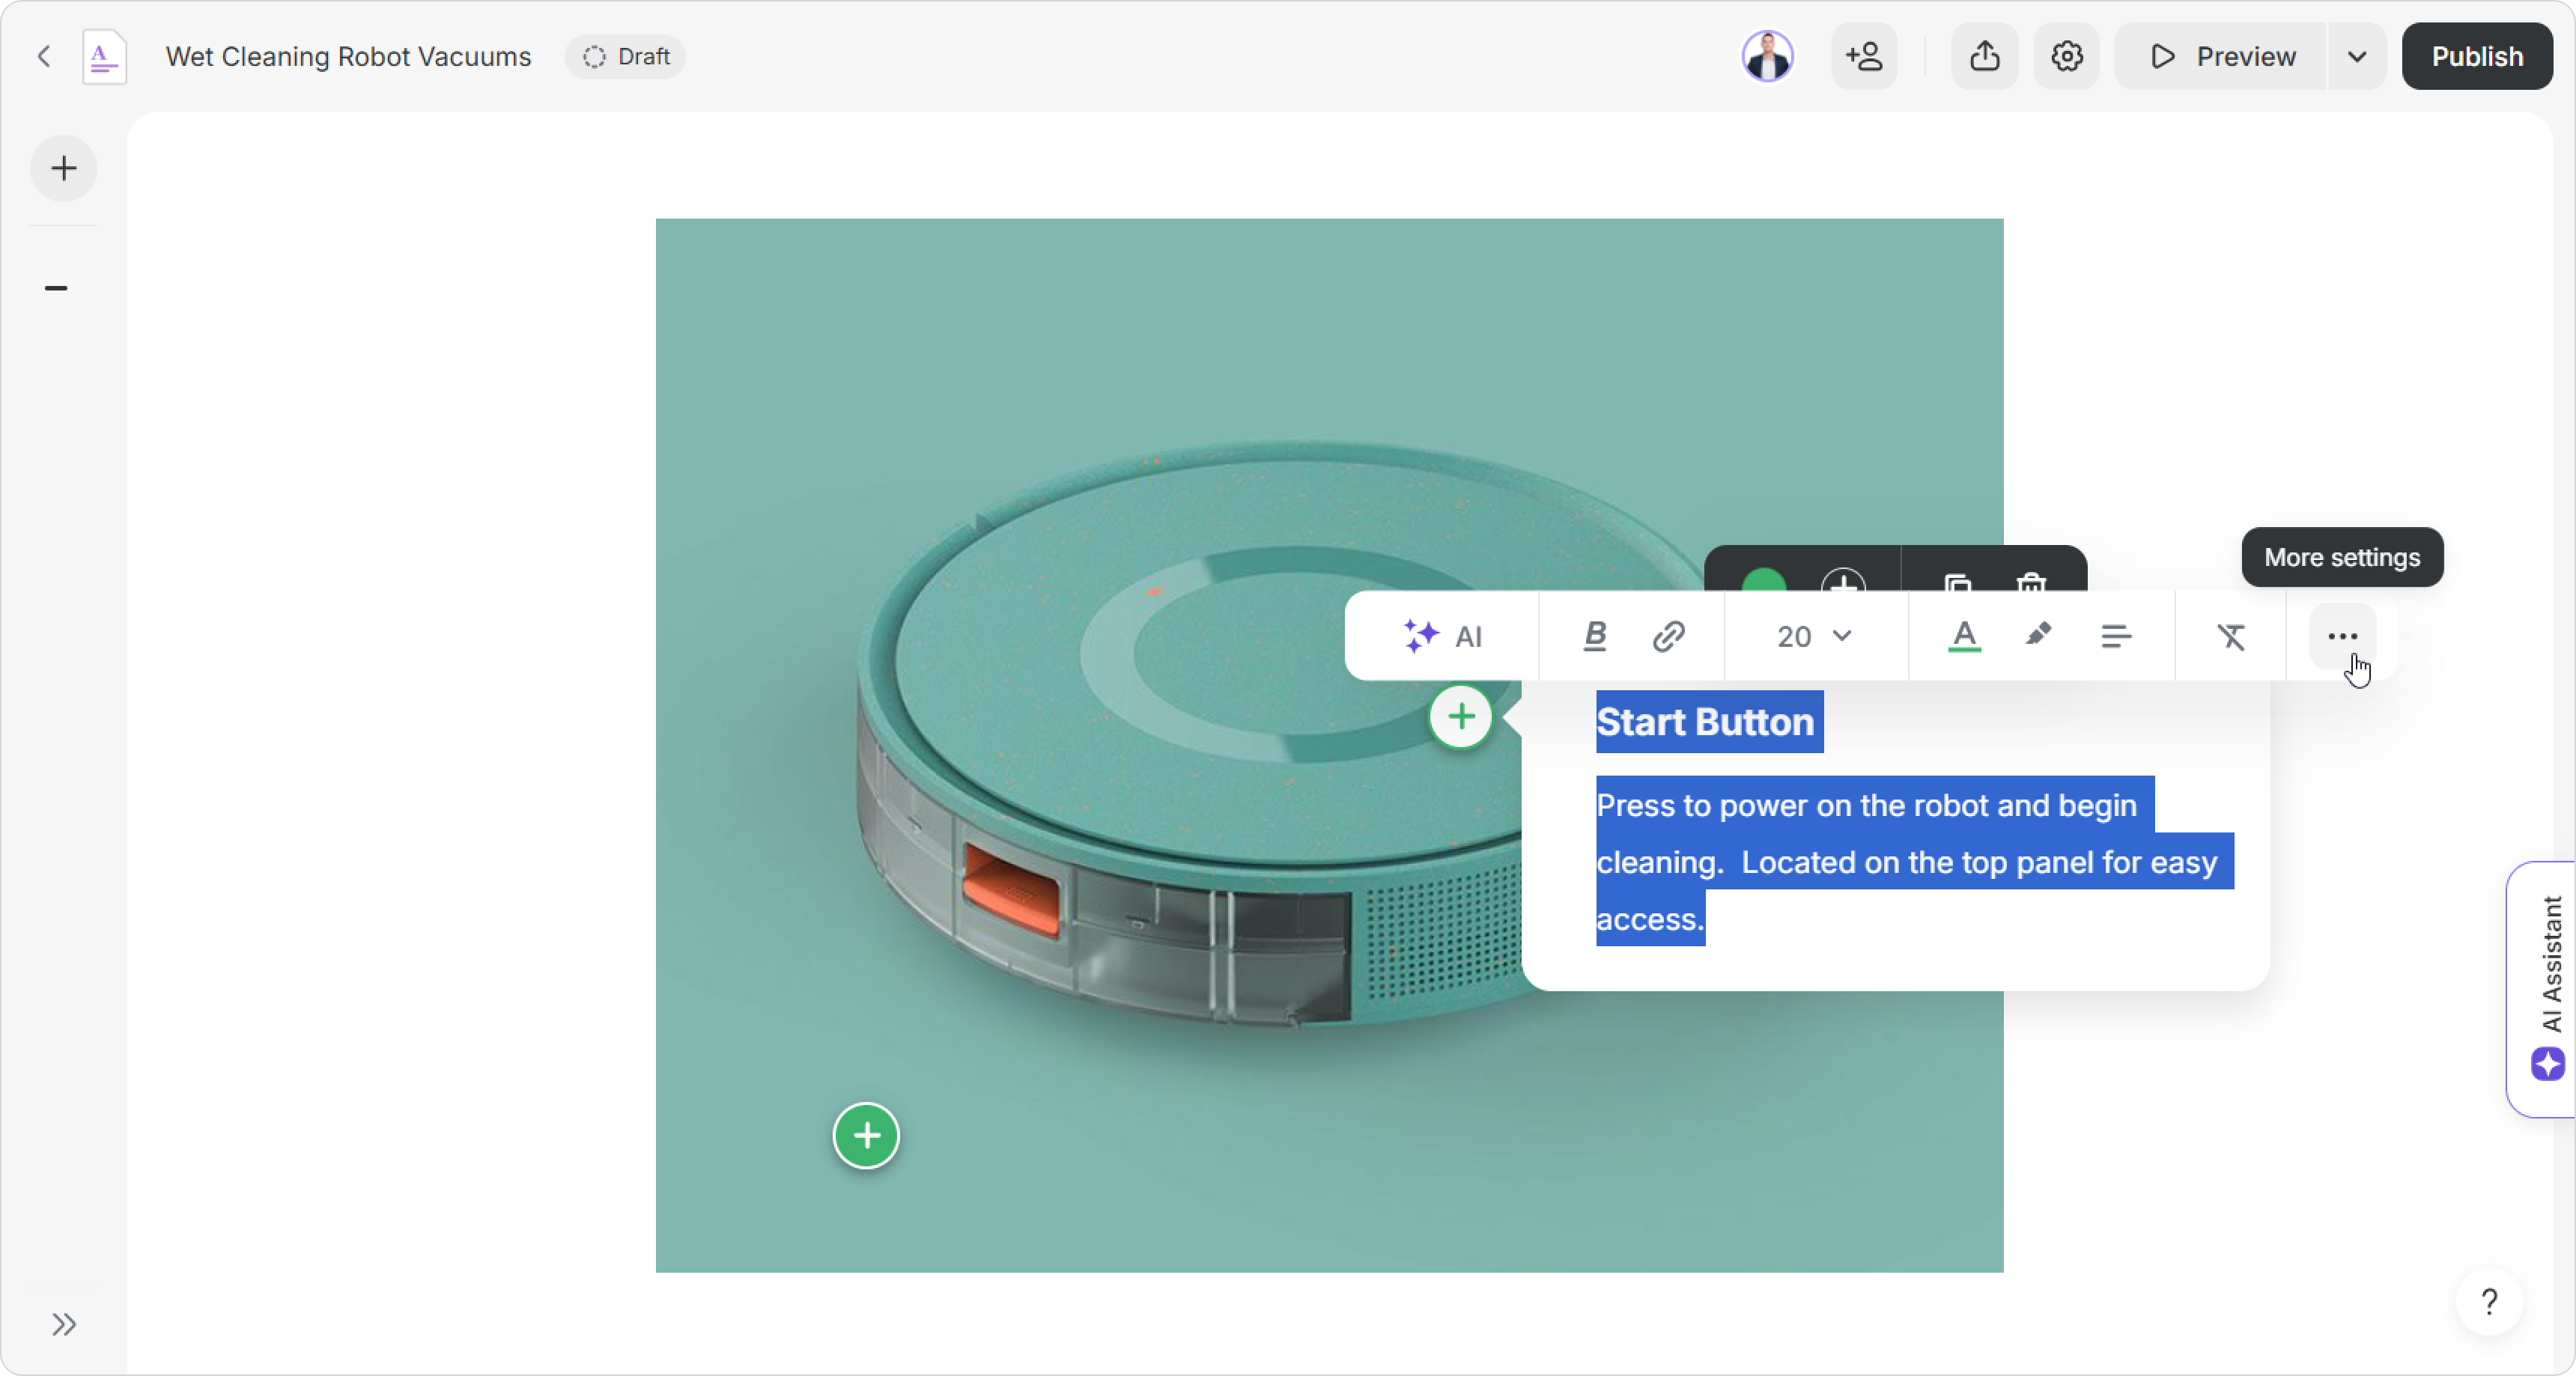Viewport: 2576px width, 1376px height.
Task: Click the green hotspot on lower image
Action: click(x=866, y=1135)
